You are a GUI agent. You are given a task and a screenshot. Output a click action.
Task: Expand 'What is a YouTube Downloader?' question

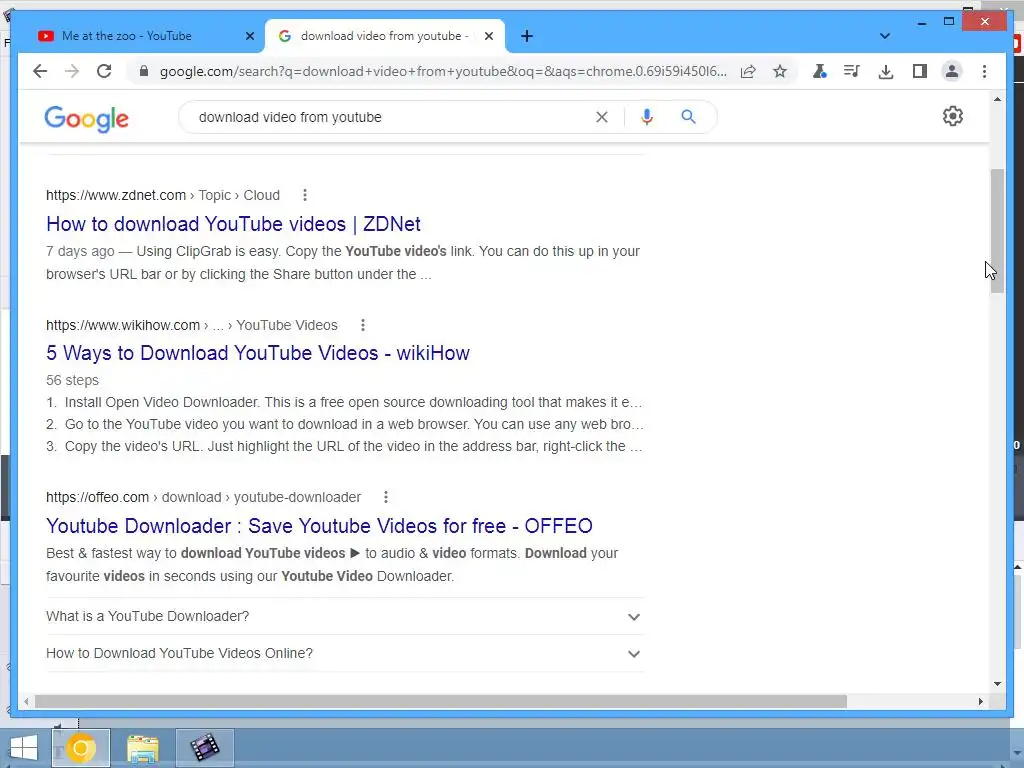(x=345, y=616)
